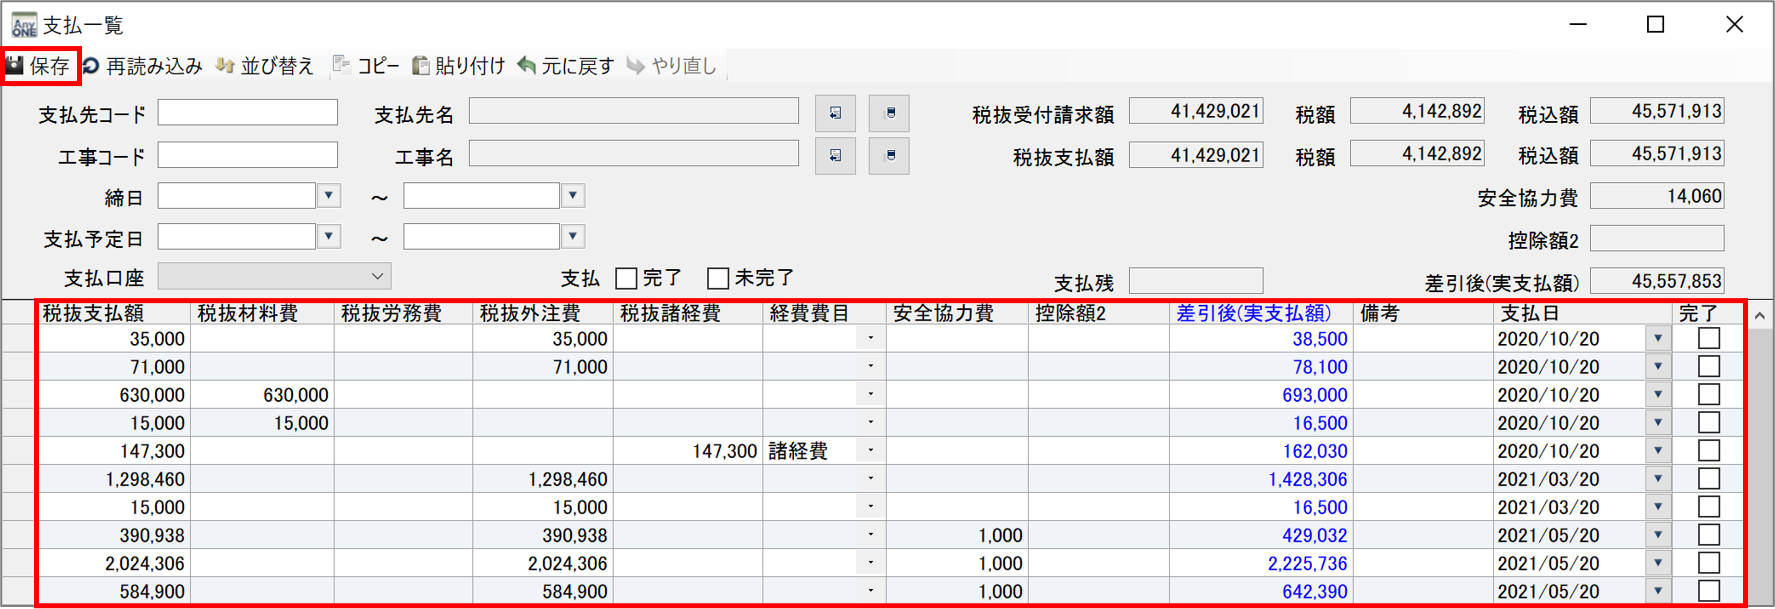Click the 保存 save icon in toolbar
Screen dimensions: 1775x609
click(x=16, y=66)
